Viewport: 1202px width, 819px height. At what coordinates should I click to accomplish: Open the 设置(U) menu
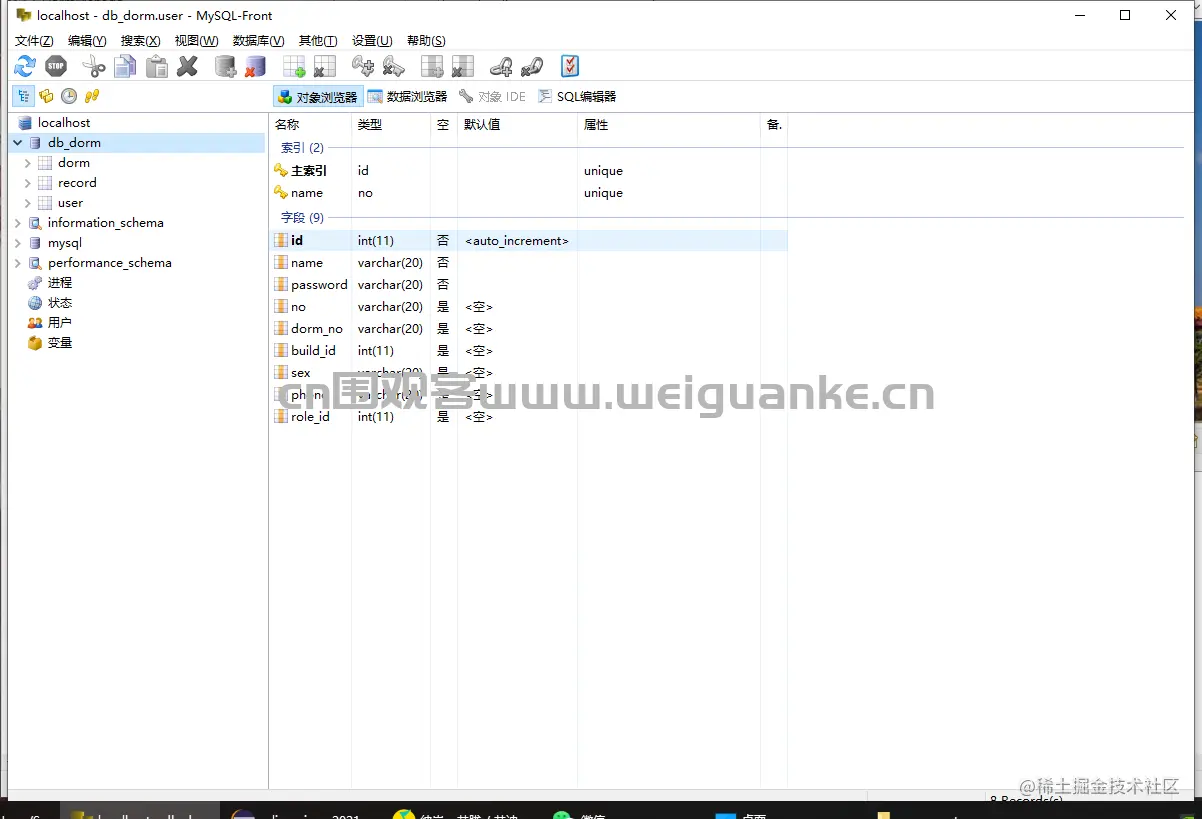(x=372, y=41)
